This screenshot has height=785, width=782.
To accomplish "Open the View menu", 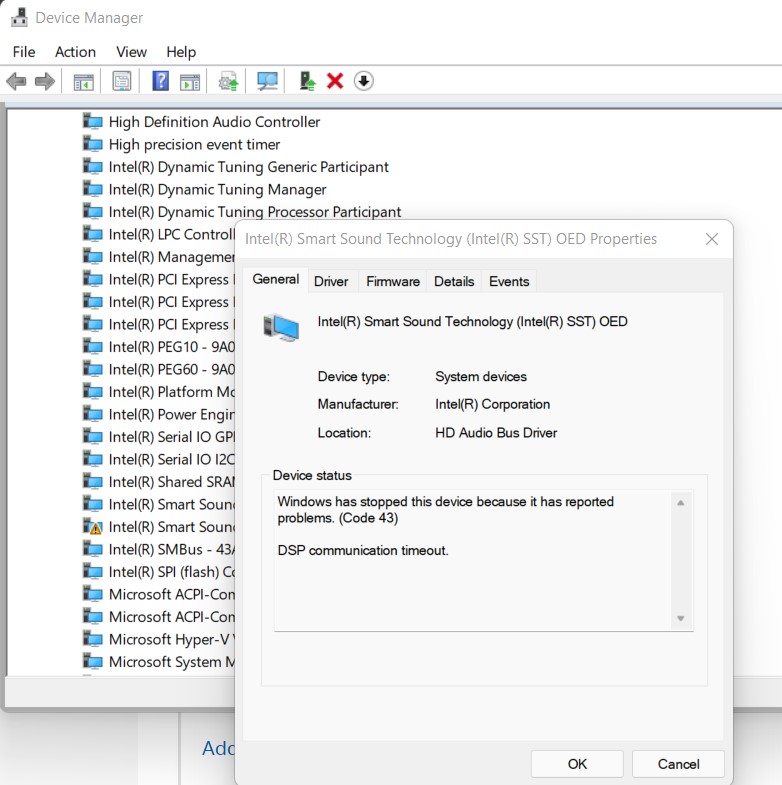I will (x=131, y=52).
